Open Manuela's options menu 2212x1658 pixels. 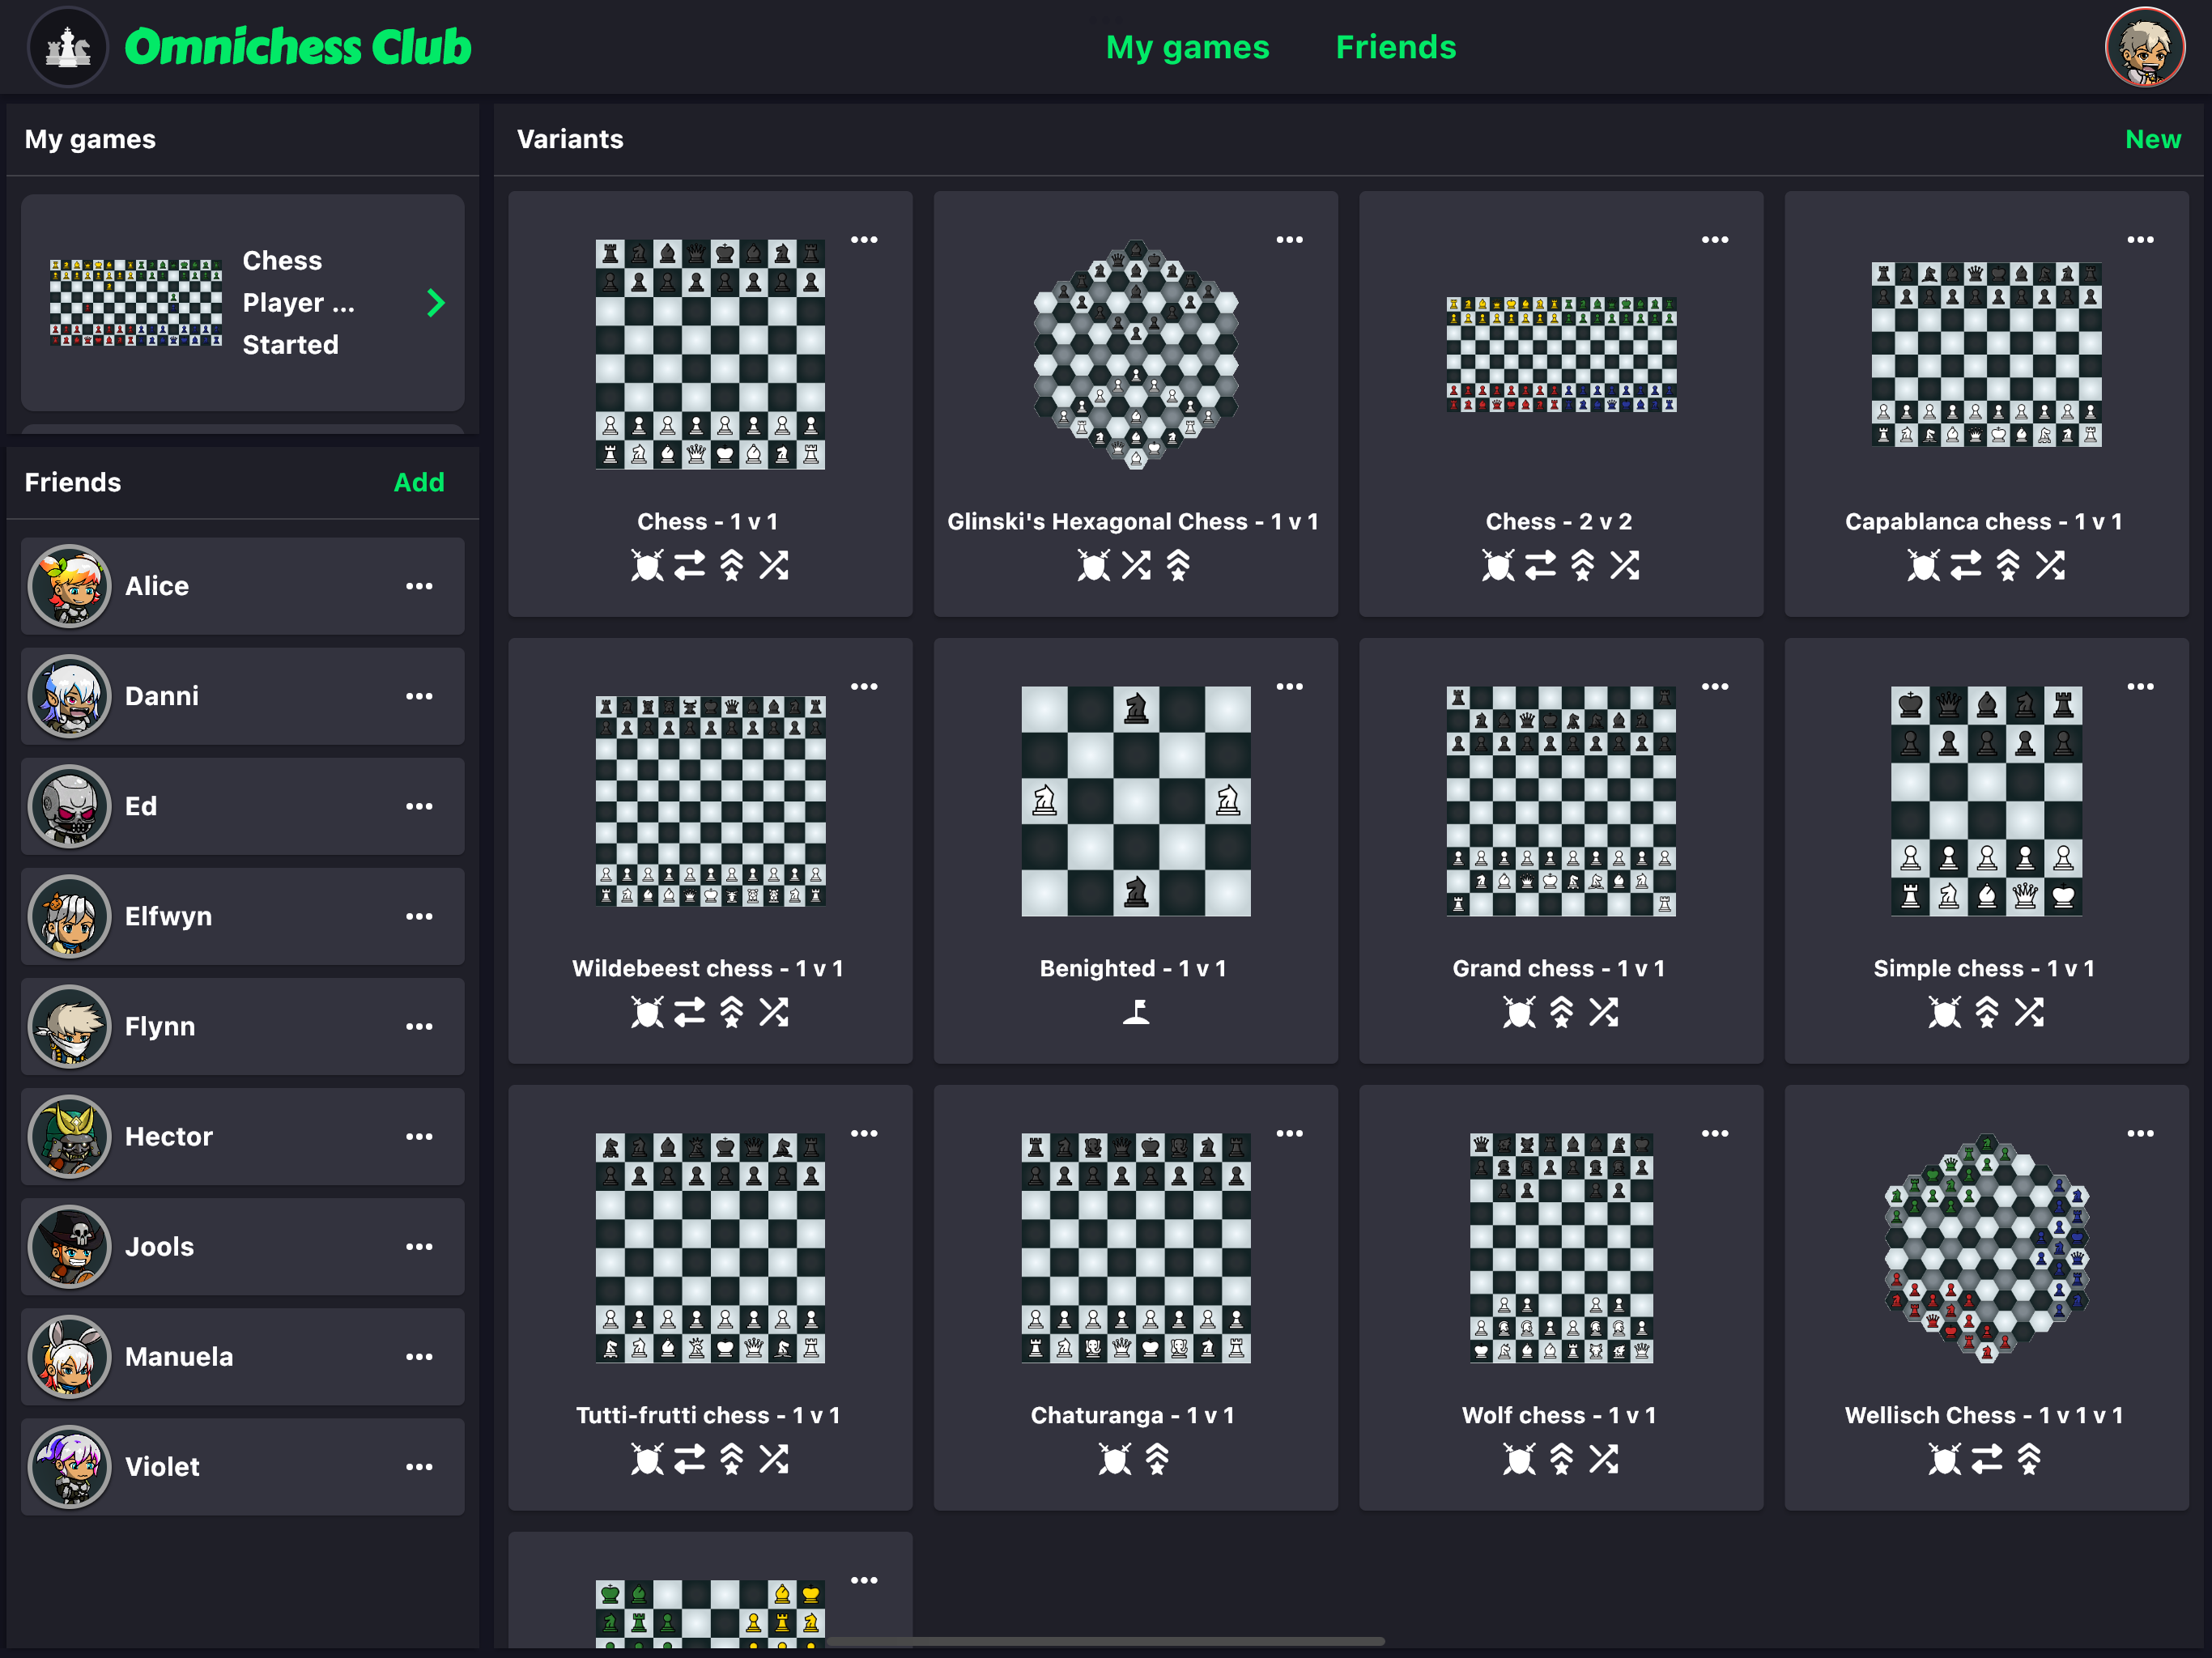click(419, 1356)
